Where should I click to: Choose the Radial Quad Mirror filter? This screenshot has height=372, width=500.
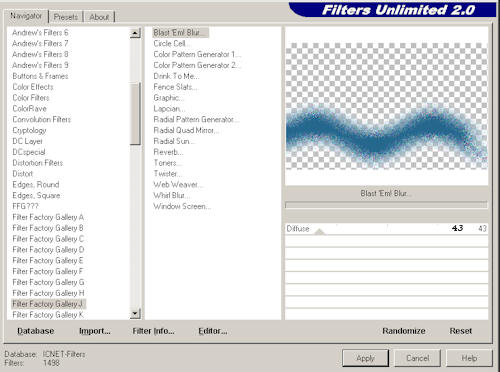pyautogui.click(x=186, y=130)
